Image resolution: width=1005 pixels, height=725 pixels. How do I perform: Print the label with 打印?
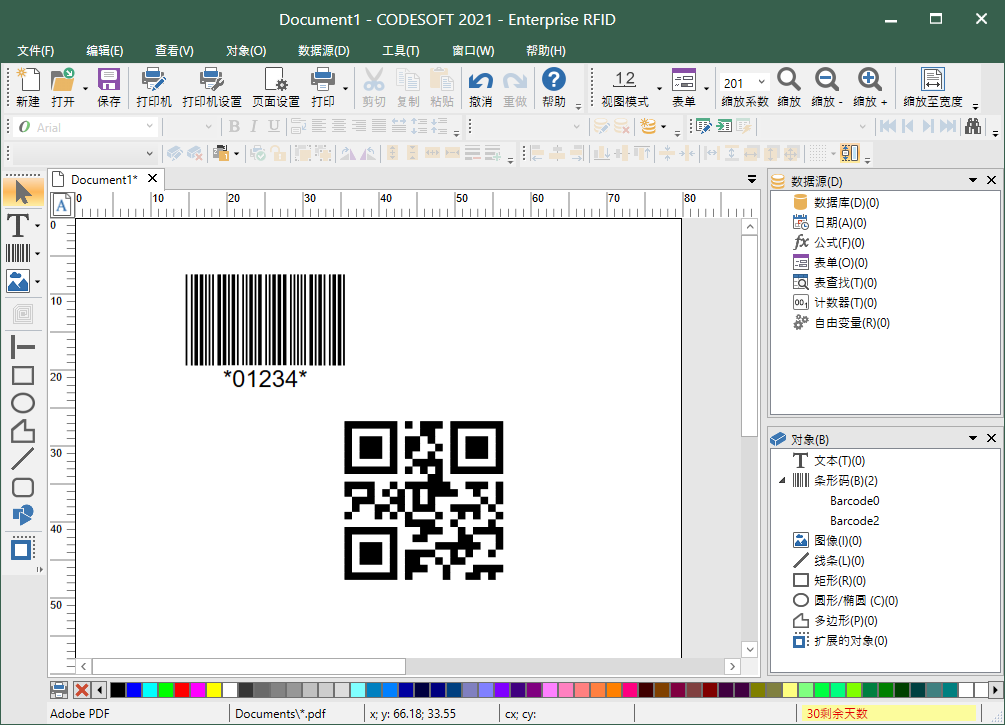pyautogui.click(x=322, y=87)
